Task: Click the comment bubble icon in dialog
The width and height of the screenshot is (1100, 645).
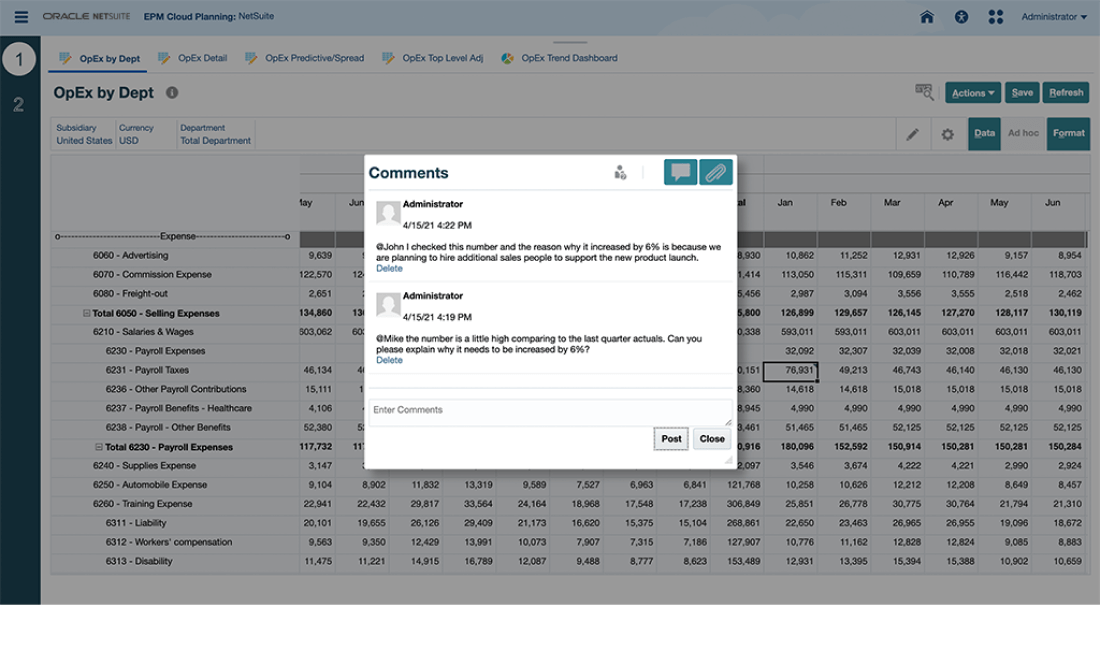Action: pyautogui.click(x=680, y=172)
